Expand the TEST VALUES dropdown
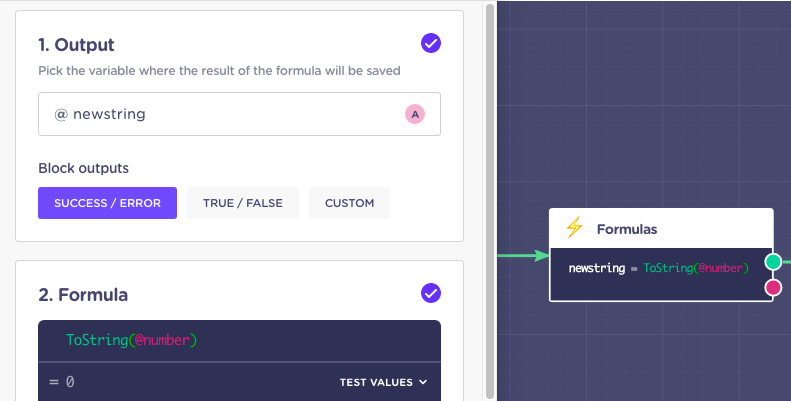Viewport: 791px width, 401px height. point(383,382)
